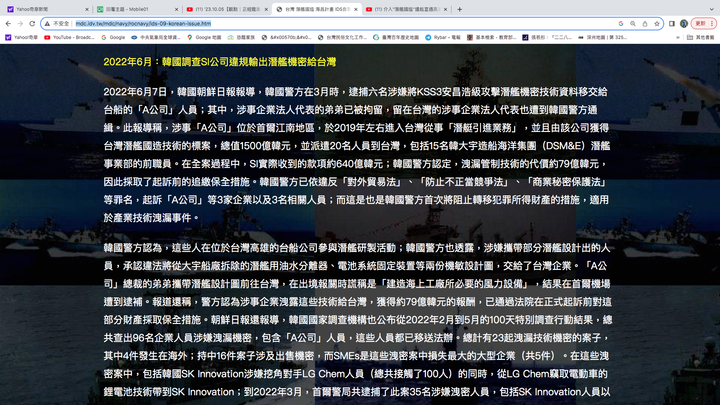720x405 pixels.
Task: Open the zoom magnifier icon in address bar
Action: tap(633, 23)
